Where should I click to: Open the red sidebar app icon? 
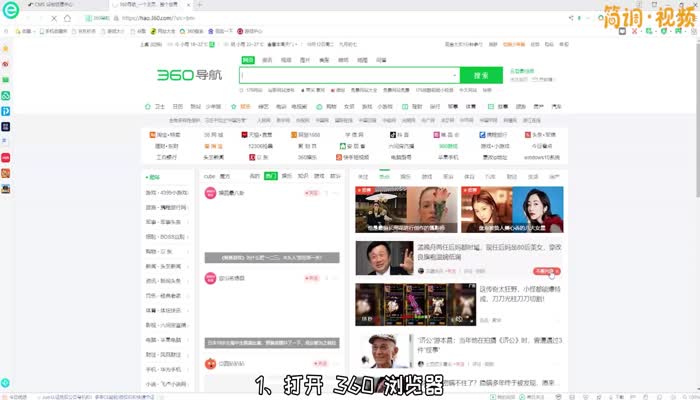point(5,158)
